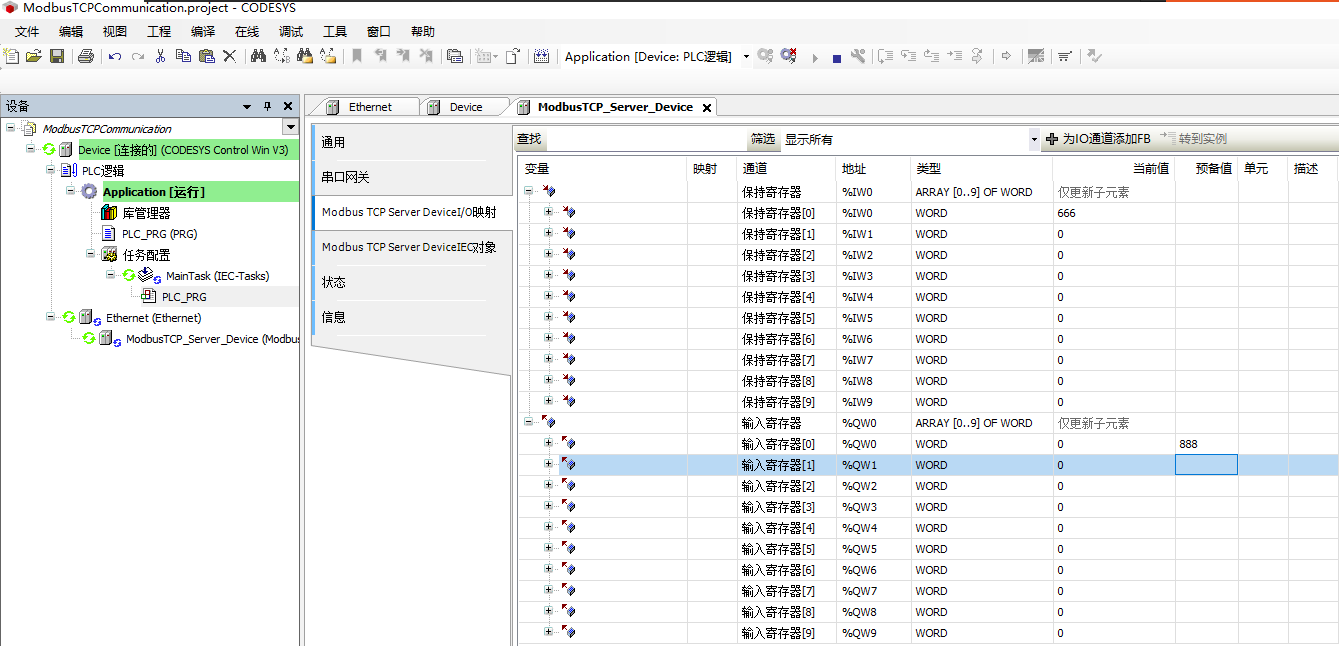Click the Ethernet tab icon
Image resolution: width=1339 pixels, height=646 pixels.
tap(333, 107)
